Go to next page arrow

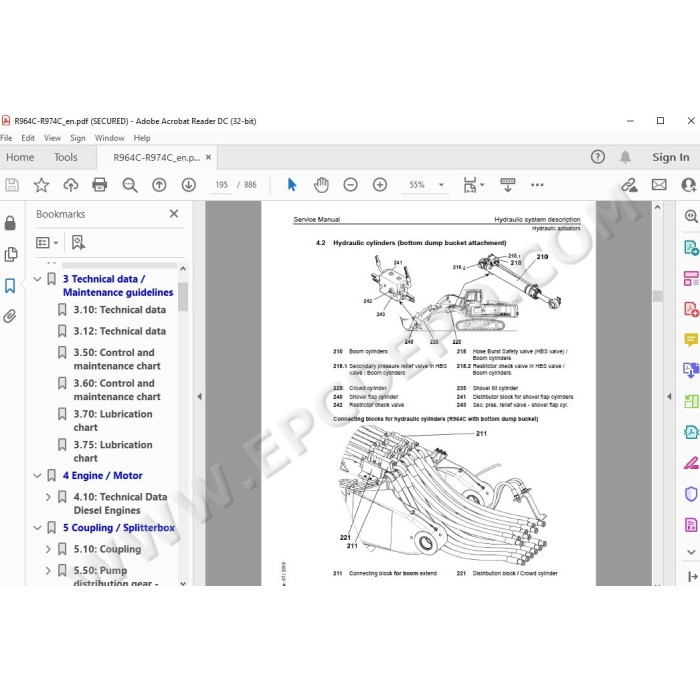tap(189, 184)
